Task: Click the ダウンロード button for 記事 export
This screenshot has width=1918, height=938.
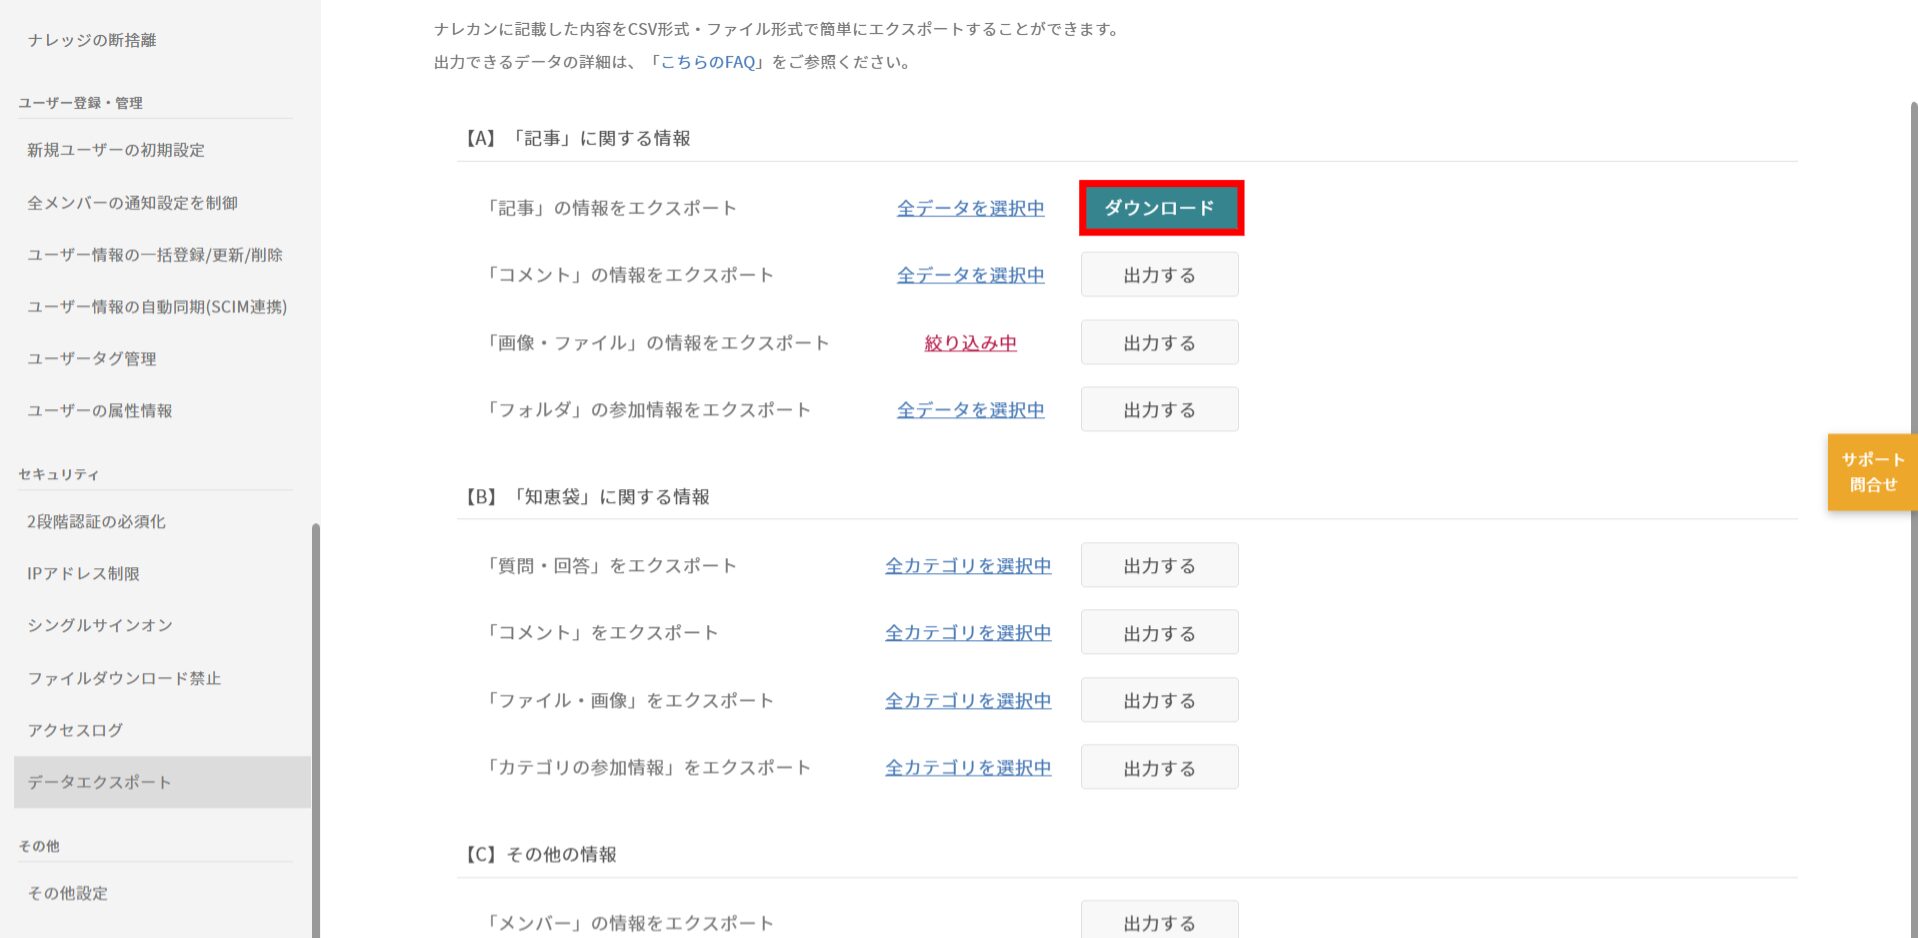Action: (1160, 208)
